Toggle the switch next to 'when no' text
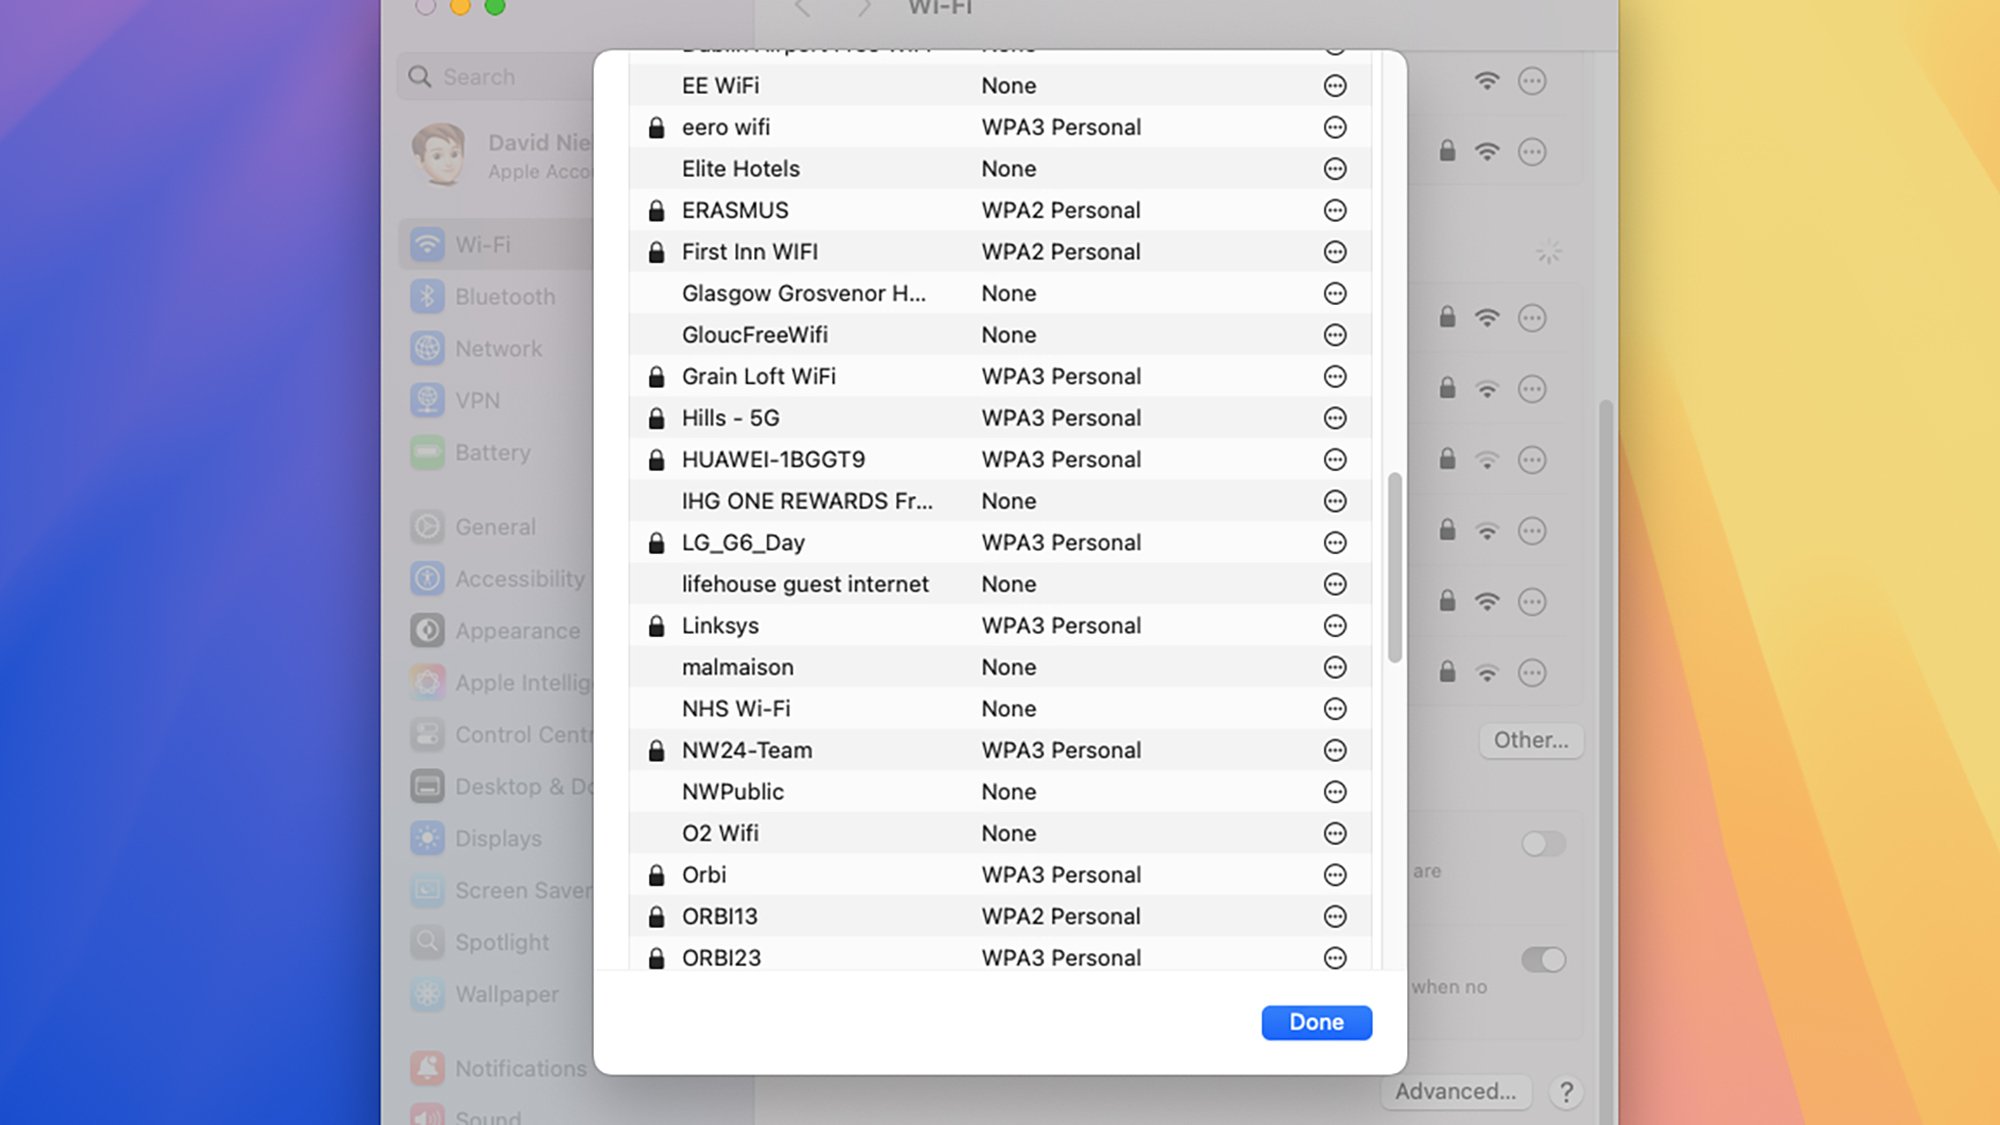2000x1125 pixels. click(1543, 960)
